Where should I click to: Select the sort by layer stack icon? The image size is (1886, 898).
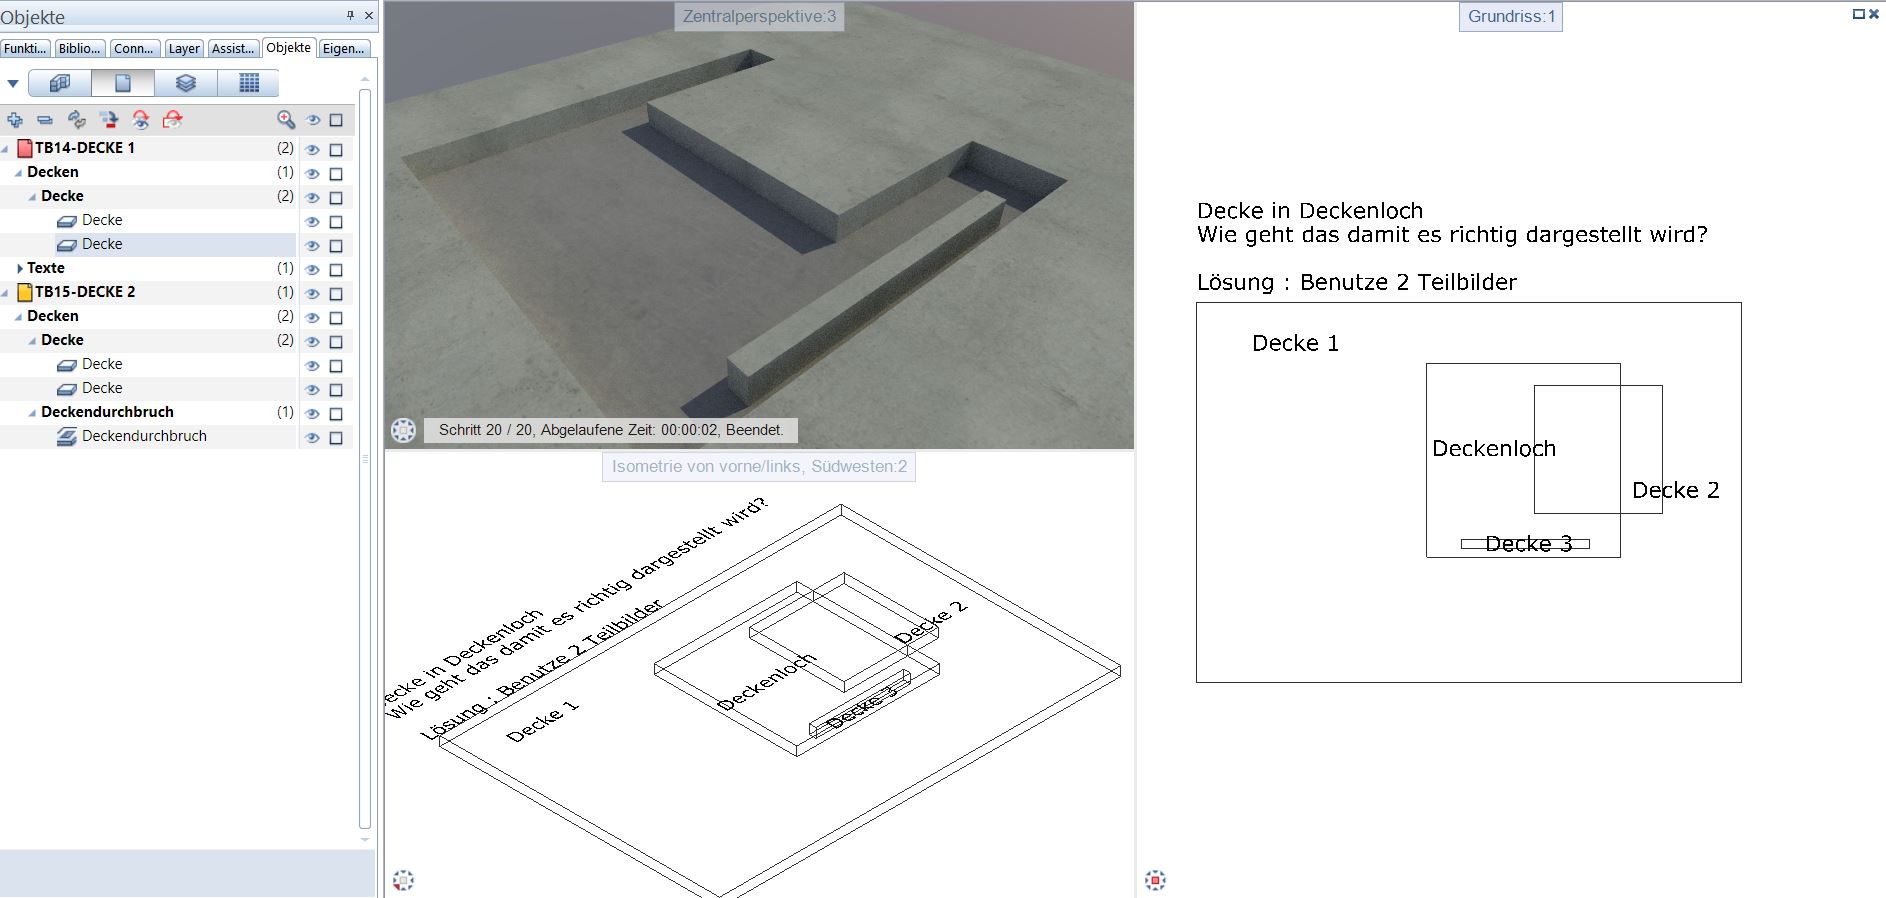click(x=186, y=83)
